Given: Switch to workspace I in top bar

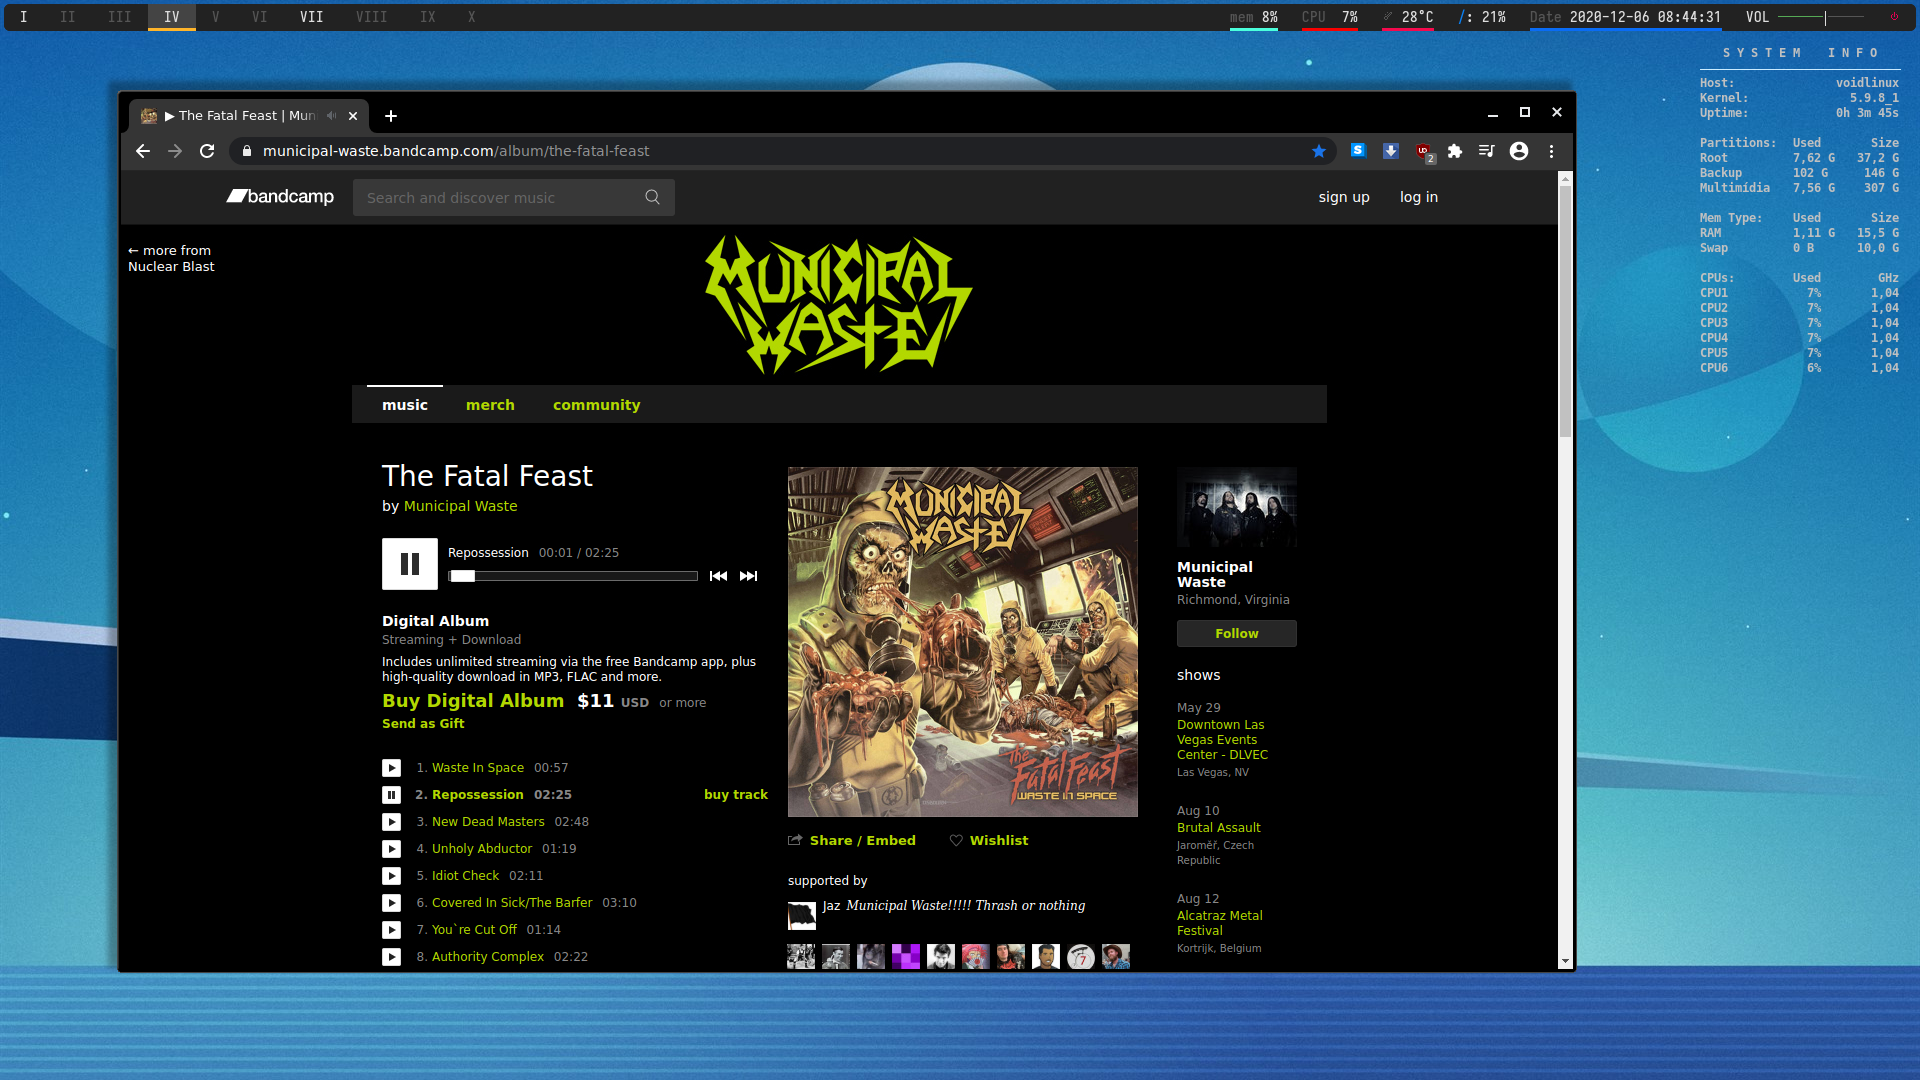Looking at the screenshot, I should tap(24, 17).
